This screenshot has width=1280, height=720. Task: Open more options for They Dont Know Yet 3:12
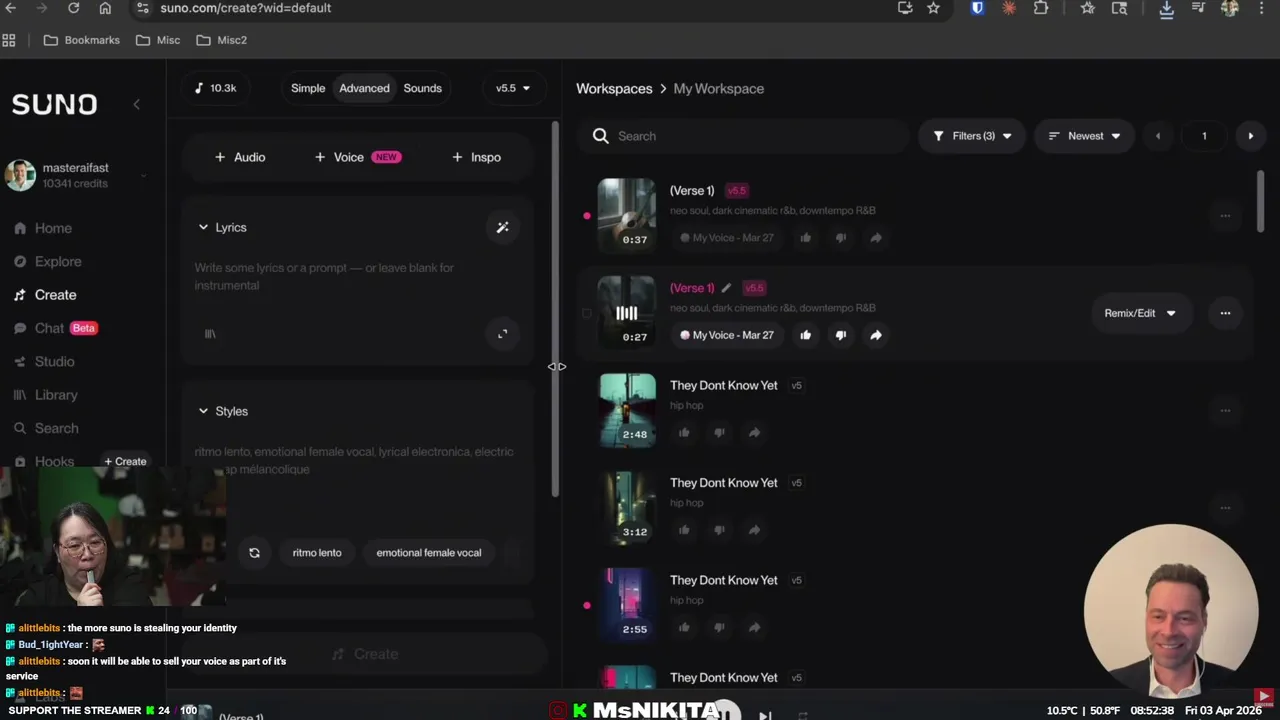[x=1225, y=508]
